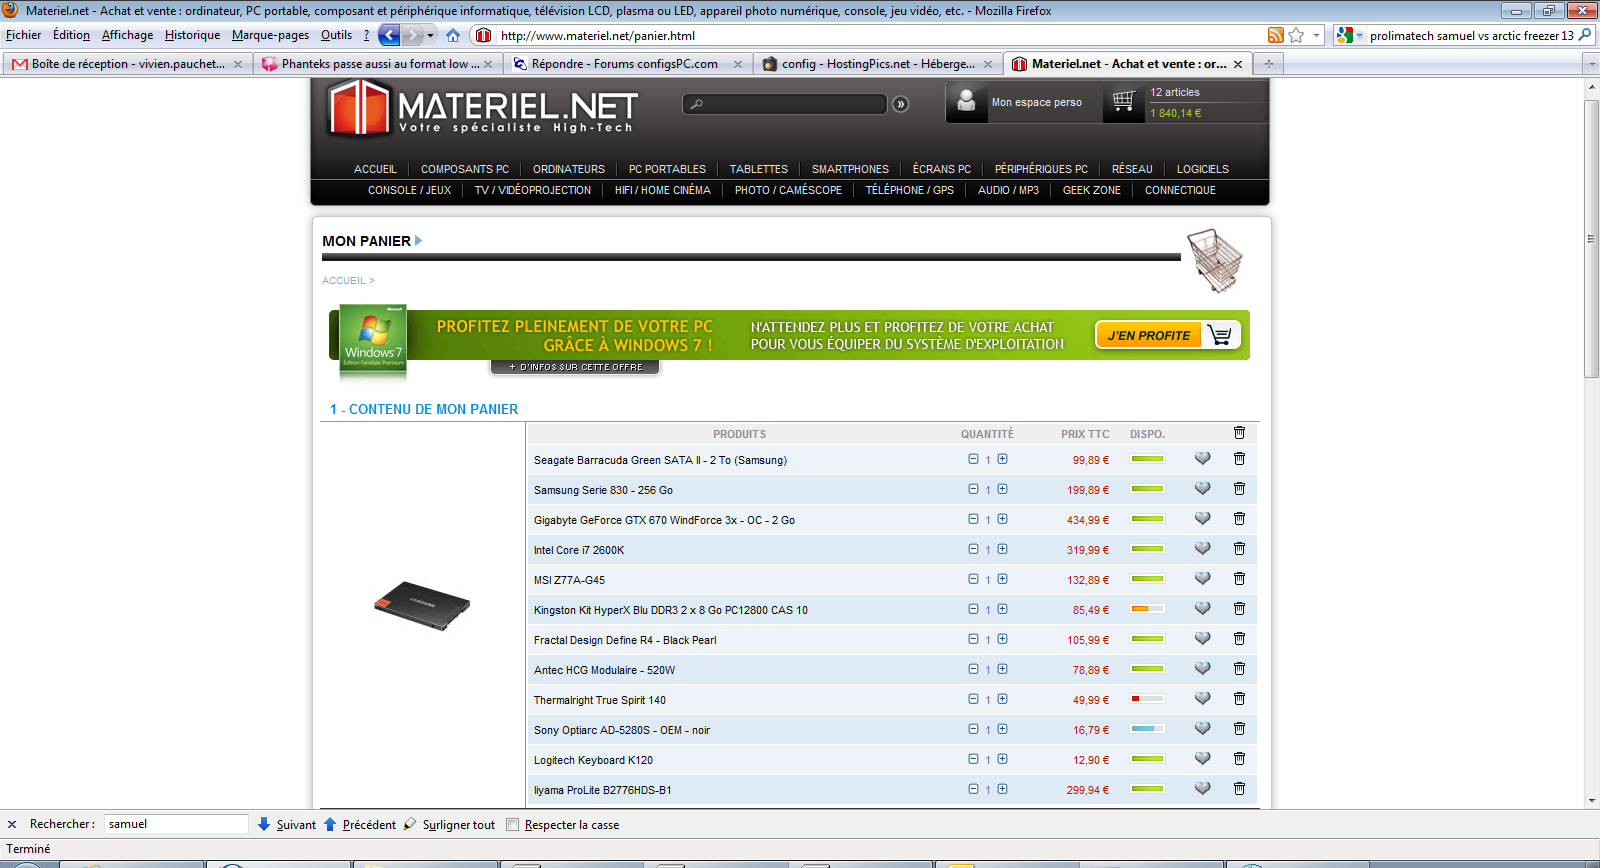The width and height of the screenshot is (1600, 868).
Task: Go to COMPOSANTS PC category
Action: click(464, 169)
